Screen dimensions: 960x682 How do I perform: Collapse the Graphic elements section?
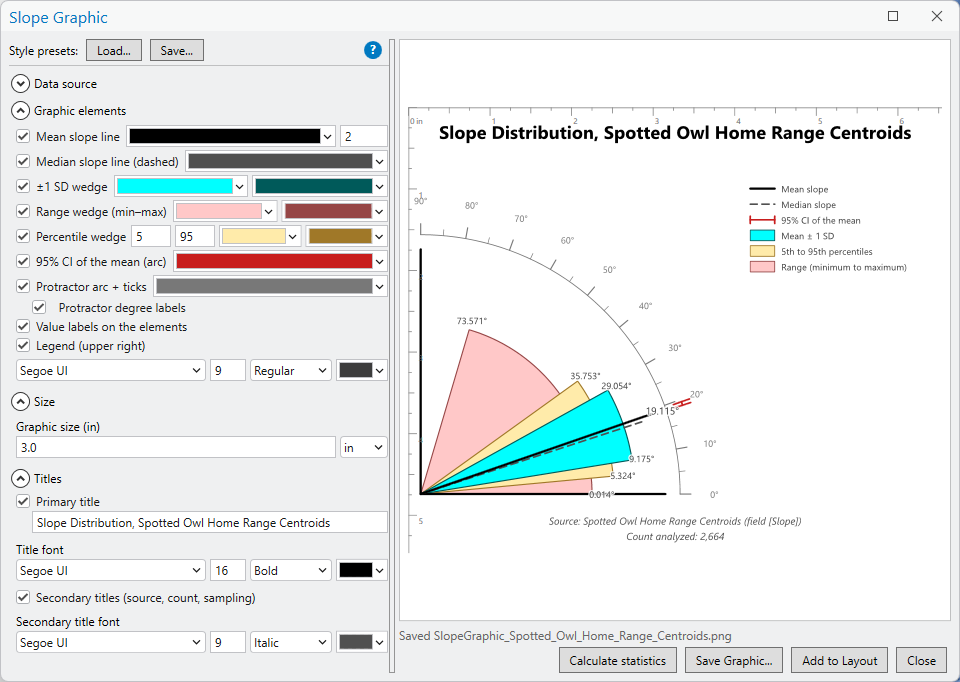click(20, 111)
